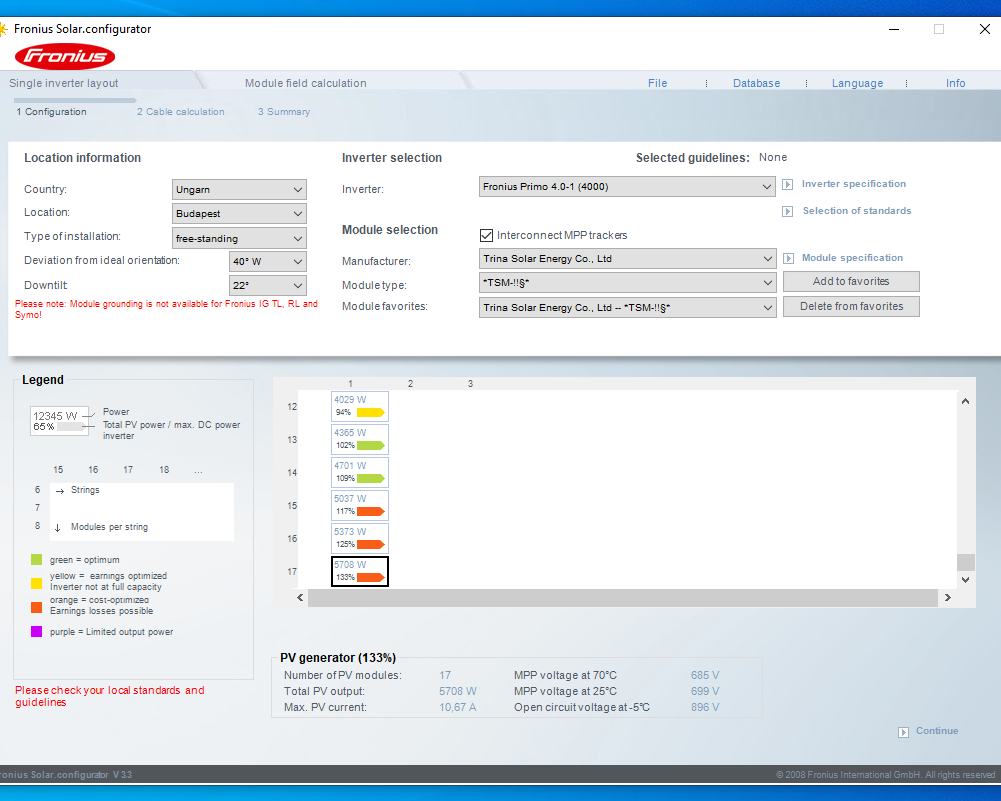Open the Country dropdown
This screenshot has width=1001, height=801.
click(x=239, y=189)
